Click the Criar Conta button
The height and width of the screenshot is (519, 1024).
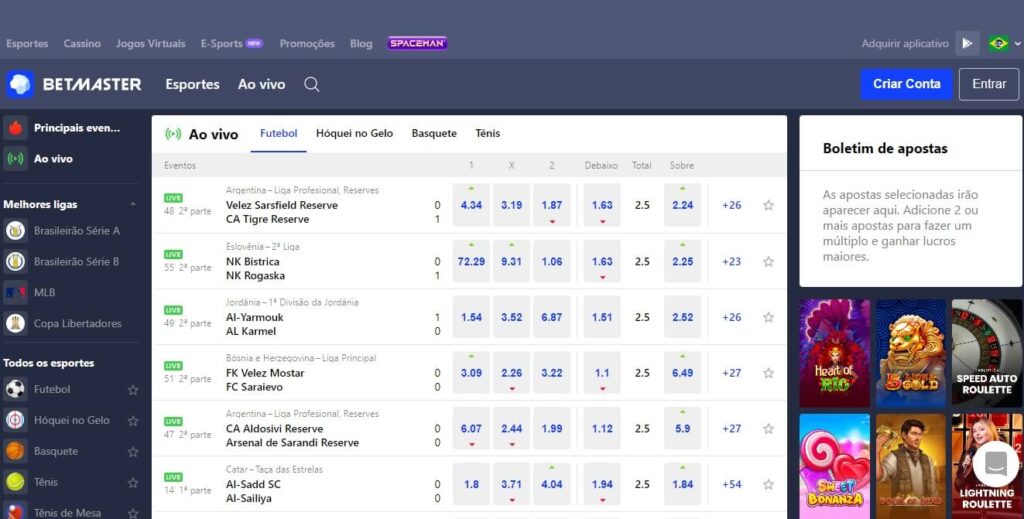(906, 84)
